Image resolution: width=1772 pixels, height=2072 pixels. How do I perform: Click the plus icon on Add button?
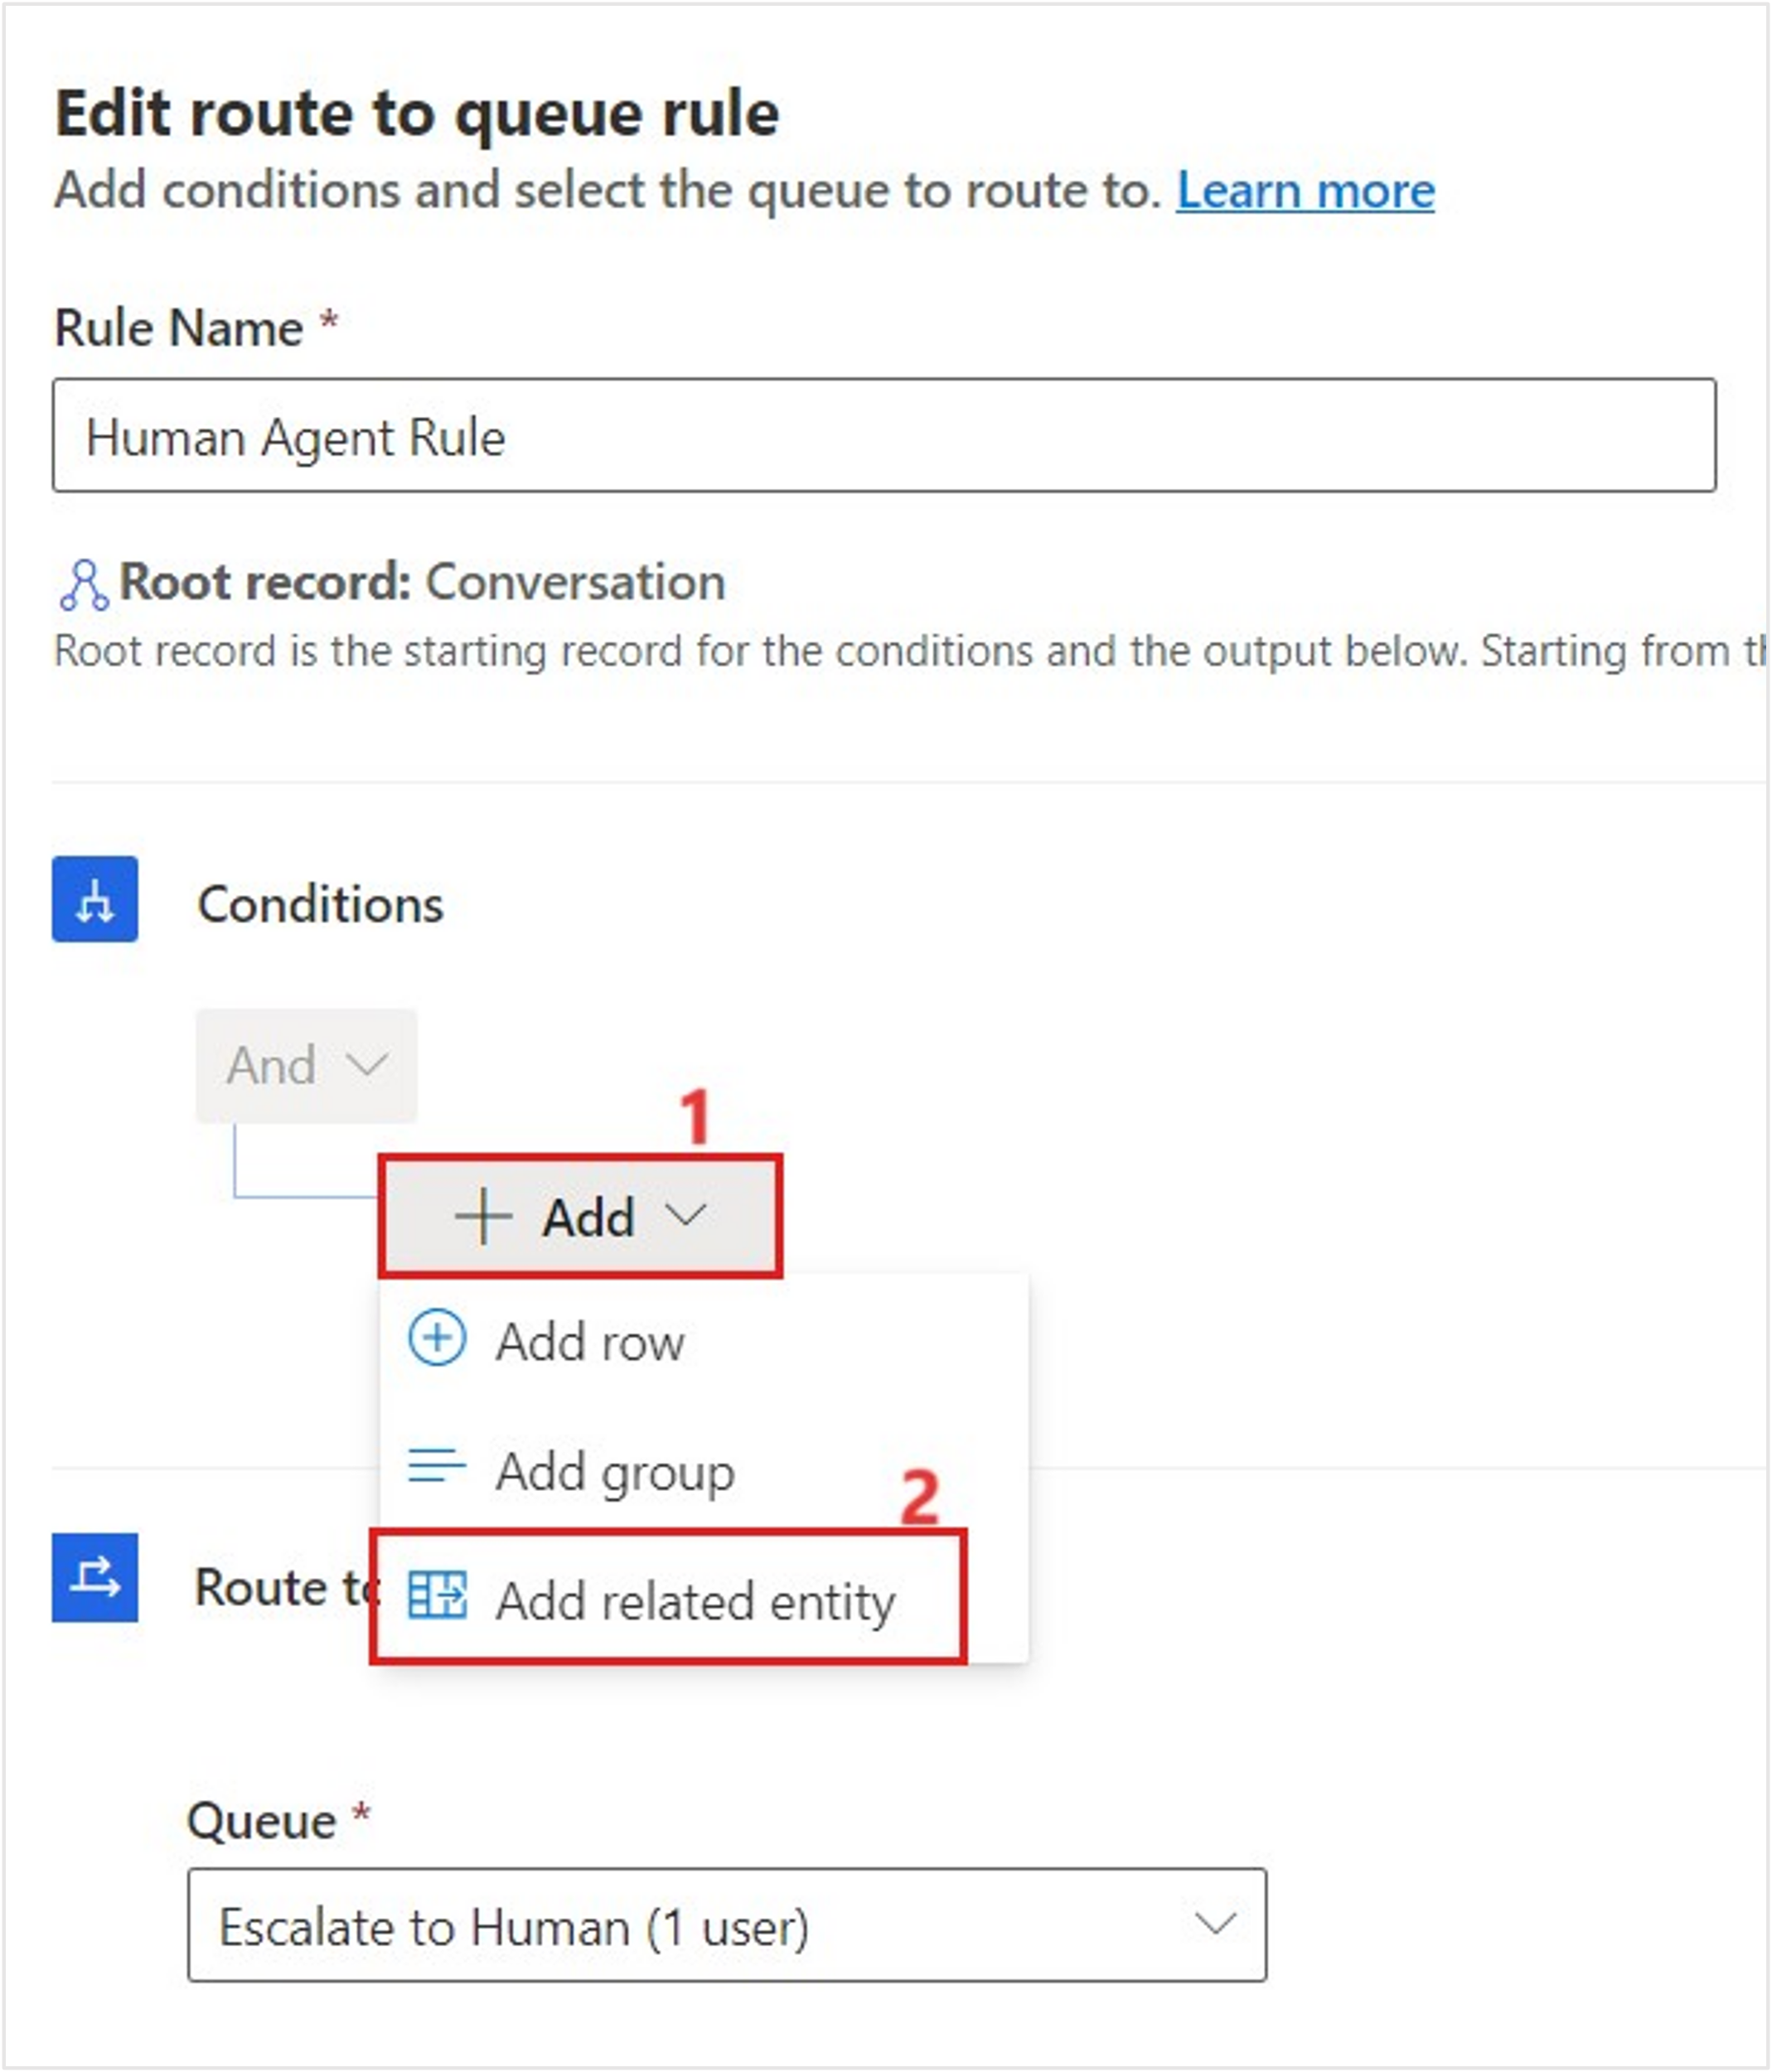(483, 1217)
